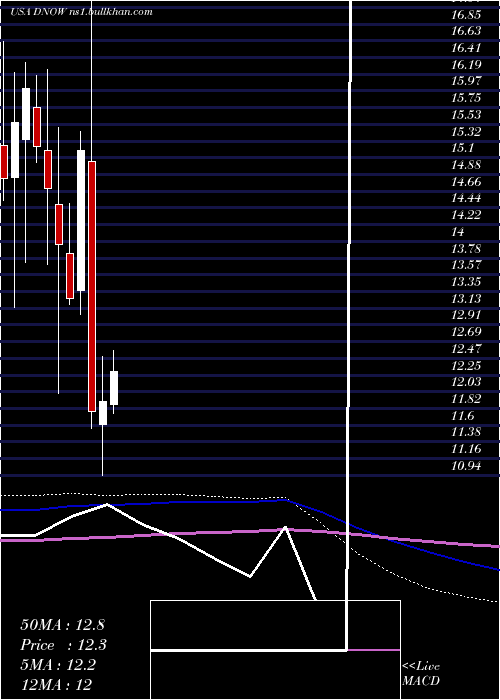Viewport: 500px width, 700px height.
Task: Click the 15.75 price axis label
Action: (466, 98)
